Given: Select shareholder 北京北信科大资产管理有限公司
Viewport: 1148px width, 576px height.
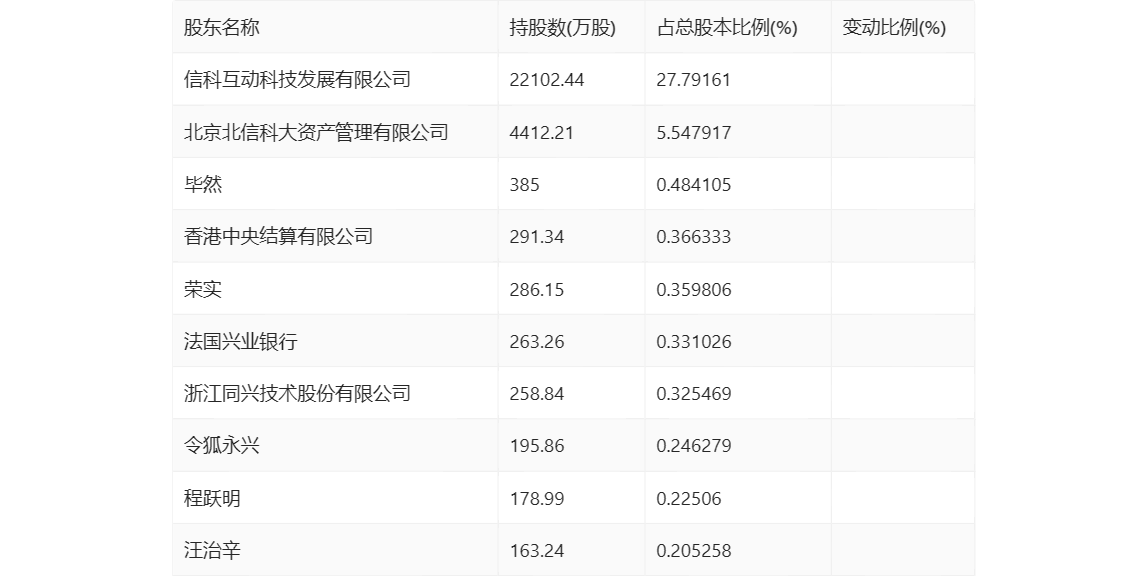Looking at the screenshot, I should (x=316, y=132).
